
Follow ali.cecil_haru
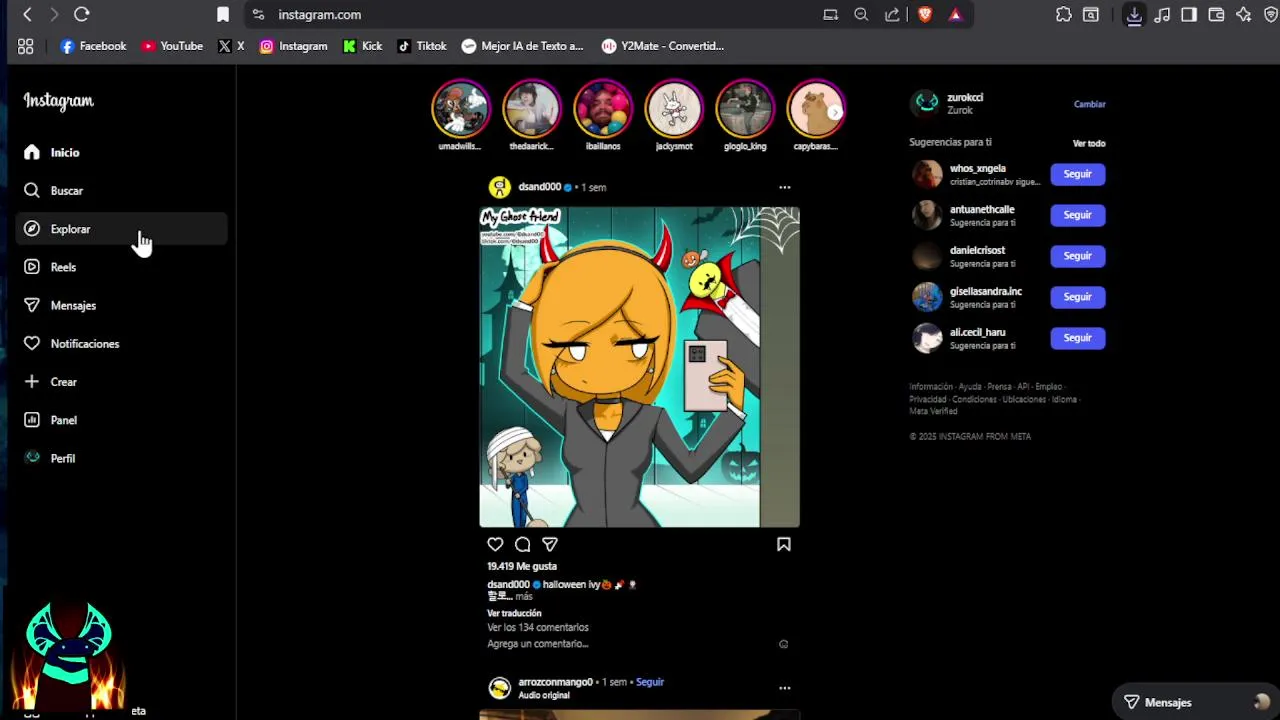1077,338
